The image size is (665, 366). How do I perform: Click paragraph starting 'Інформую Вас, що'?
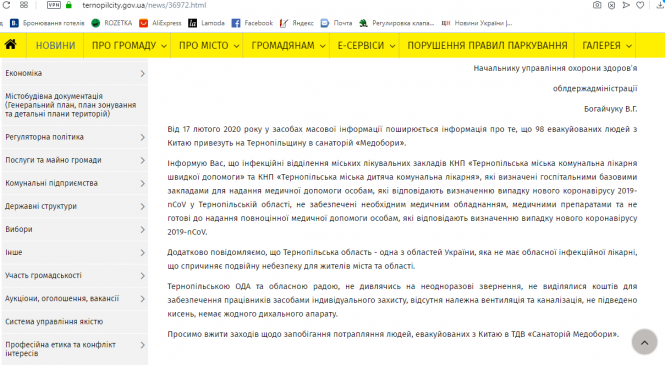(402, 198)
